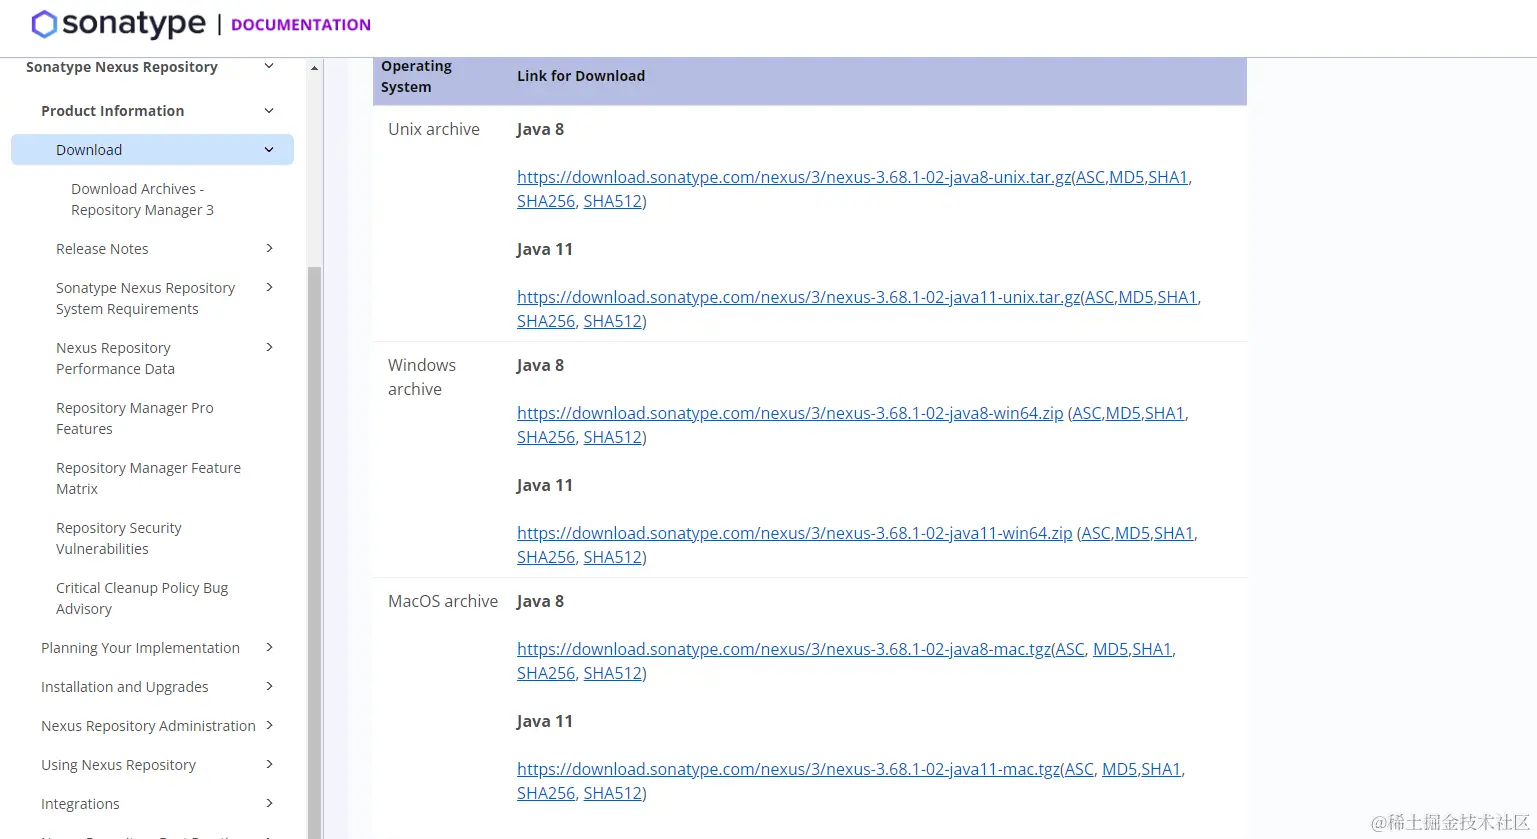The height and width of the screenshot is (839, 1537).
Task: Open Sonatype Nexus Repository System Requirements page
Action: point(145,298)
